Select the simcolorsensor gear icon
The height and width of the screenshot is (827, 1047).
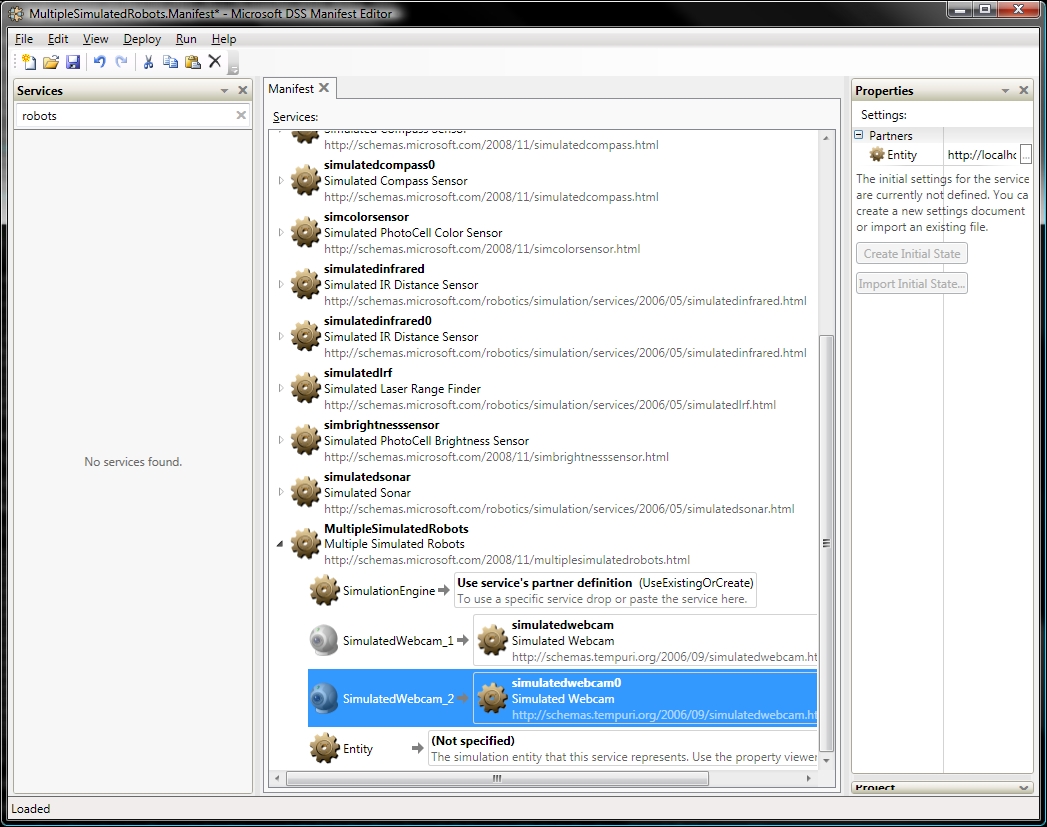coord(306,232)
